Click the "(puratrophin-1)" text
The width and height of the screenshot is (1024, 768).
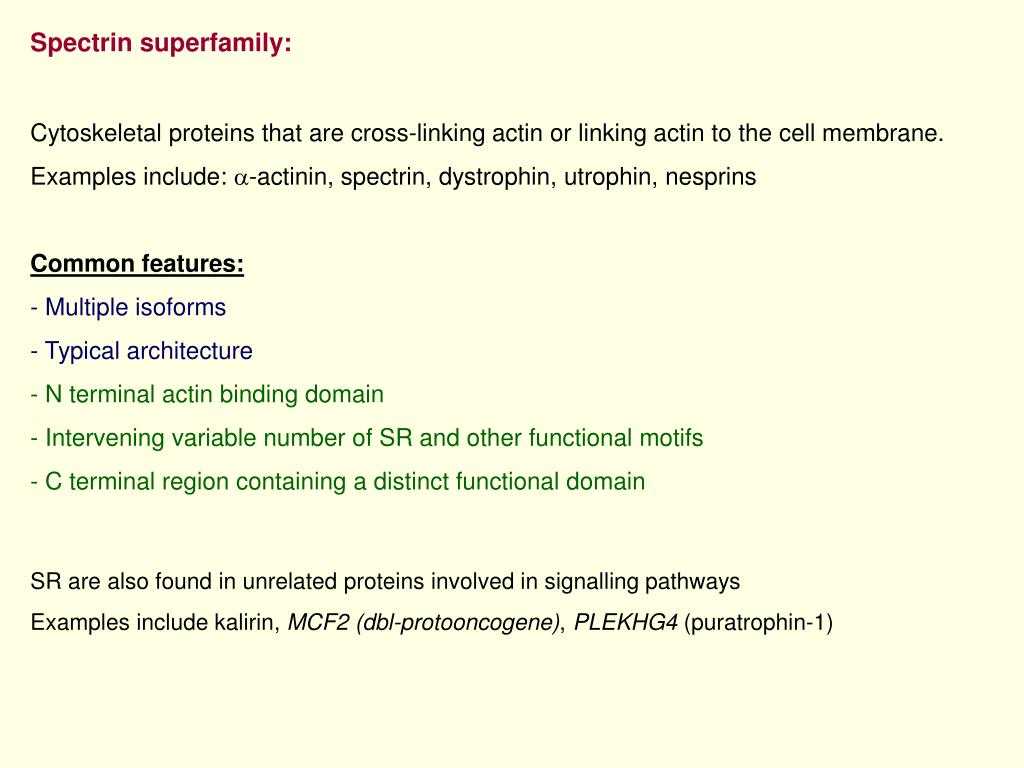(x=758, y=623)
